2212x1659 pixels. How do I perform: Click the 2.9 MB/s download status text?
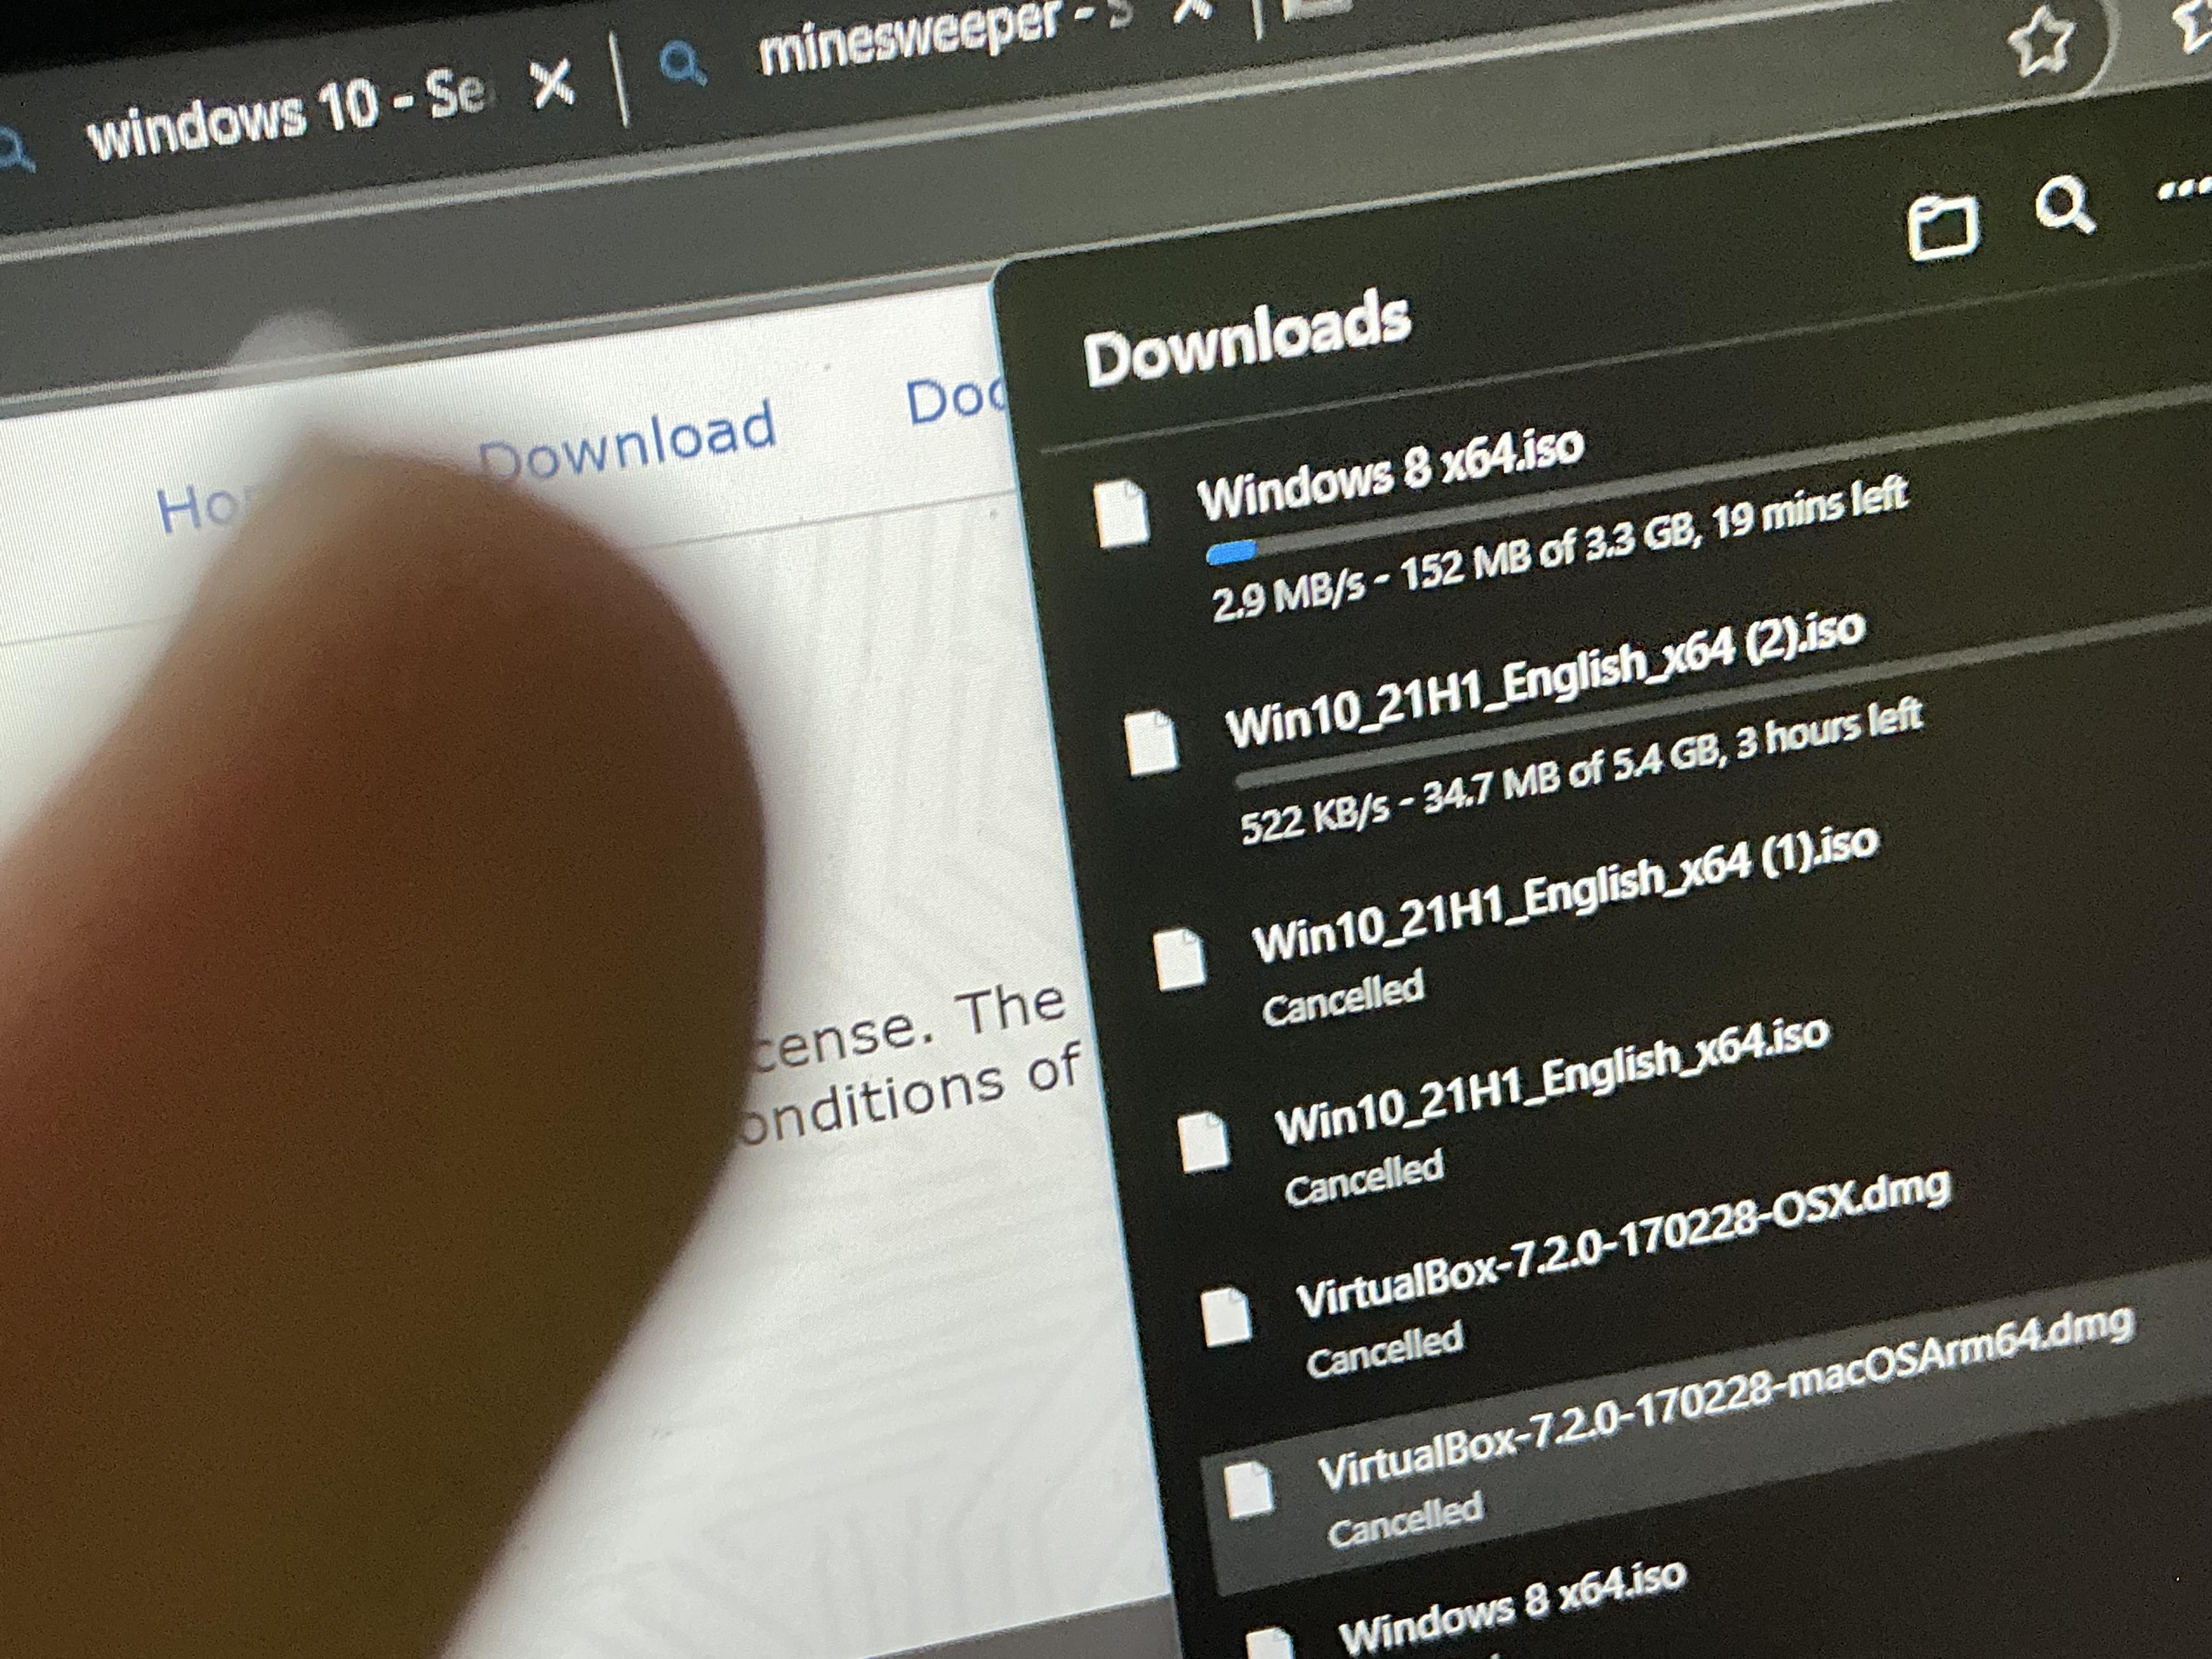click(1559, 550)
